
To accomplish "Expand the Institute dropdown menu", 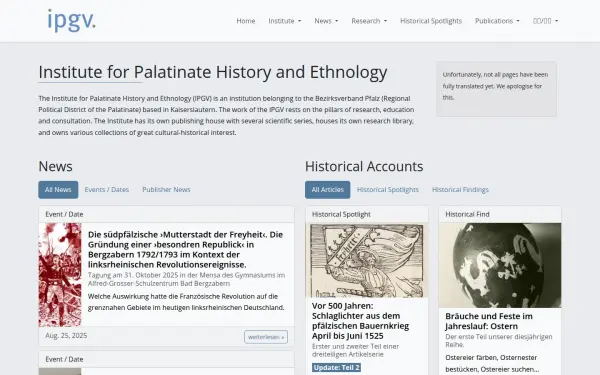I will (x=285, y=21).
